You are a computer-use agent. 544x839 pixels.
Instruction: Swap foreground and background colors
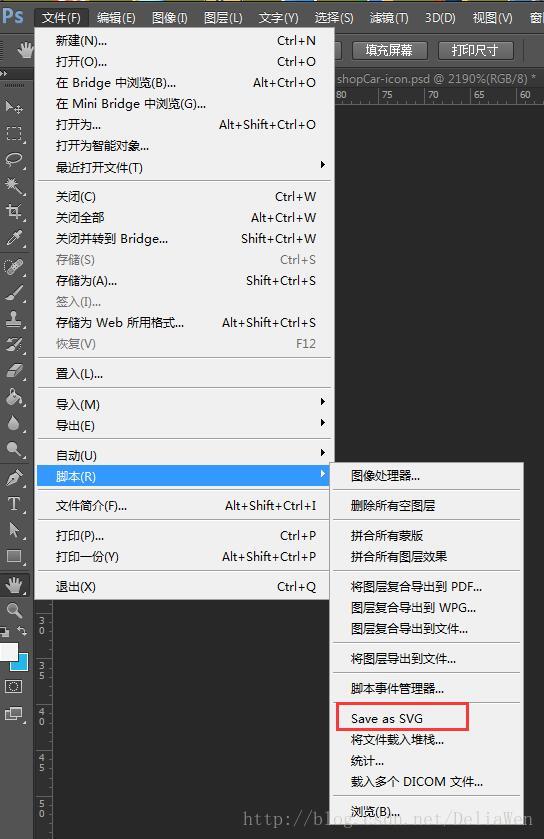(22, 631)
